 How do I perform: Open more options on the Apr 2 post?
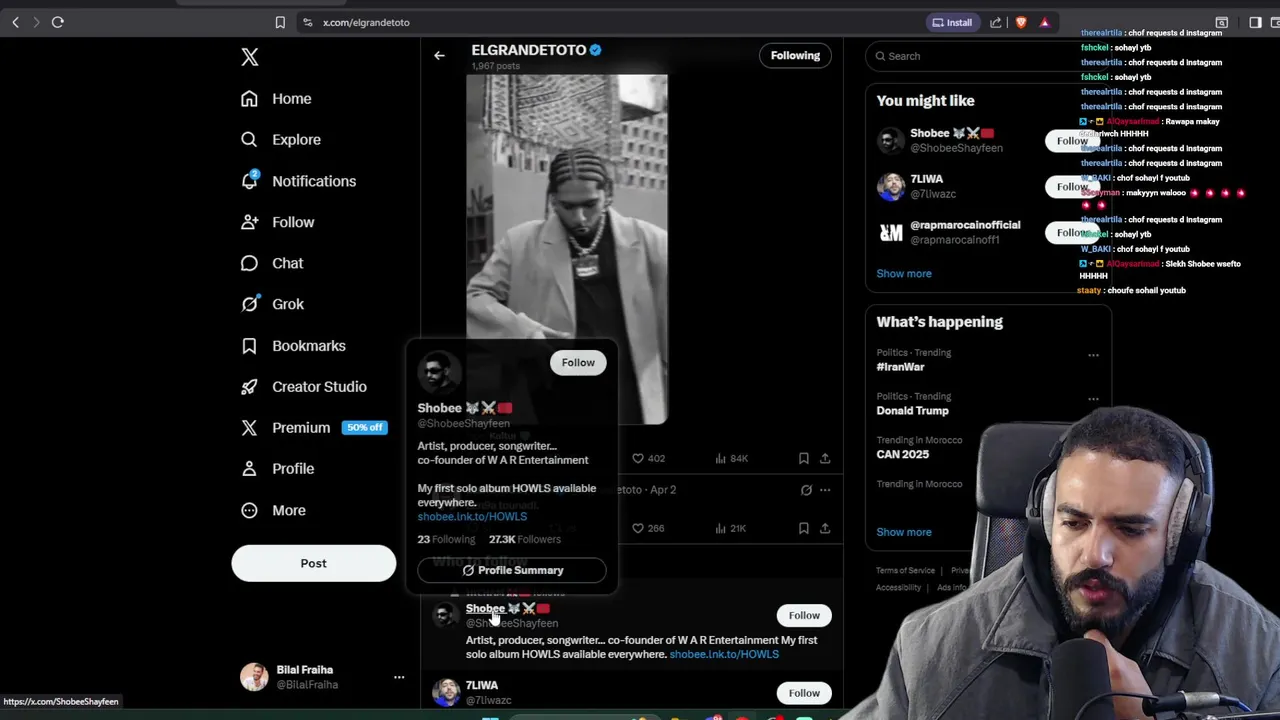(x=825, y=490)
